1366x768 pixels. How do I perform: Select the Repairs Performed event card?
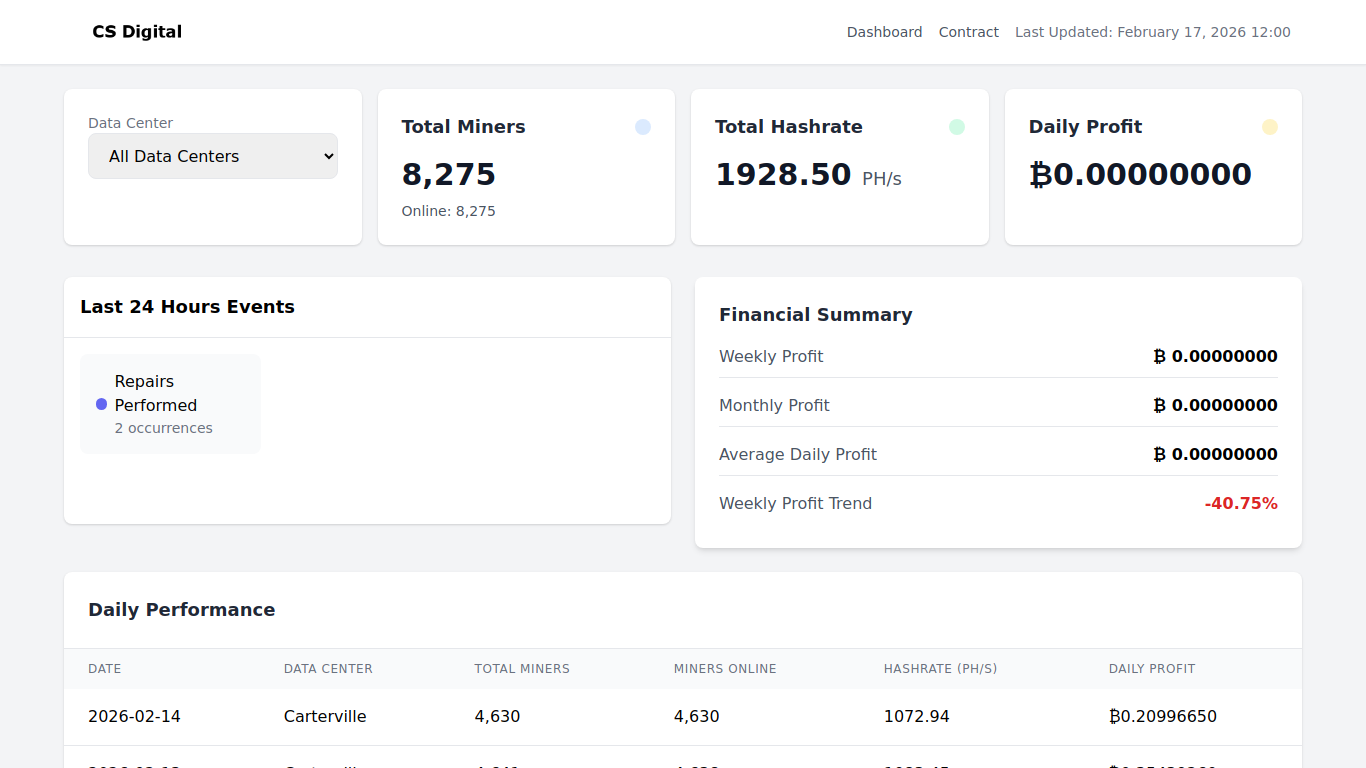click(x=170, y=404)
